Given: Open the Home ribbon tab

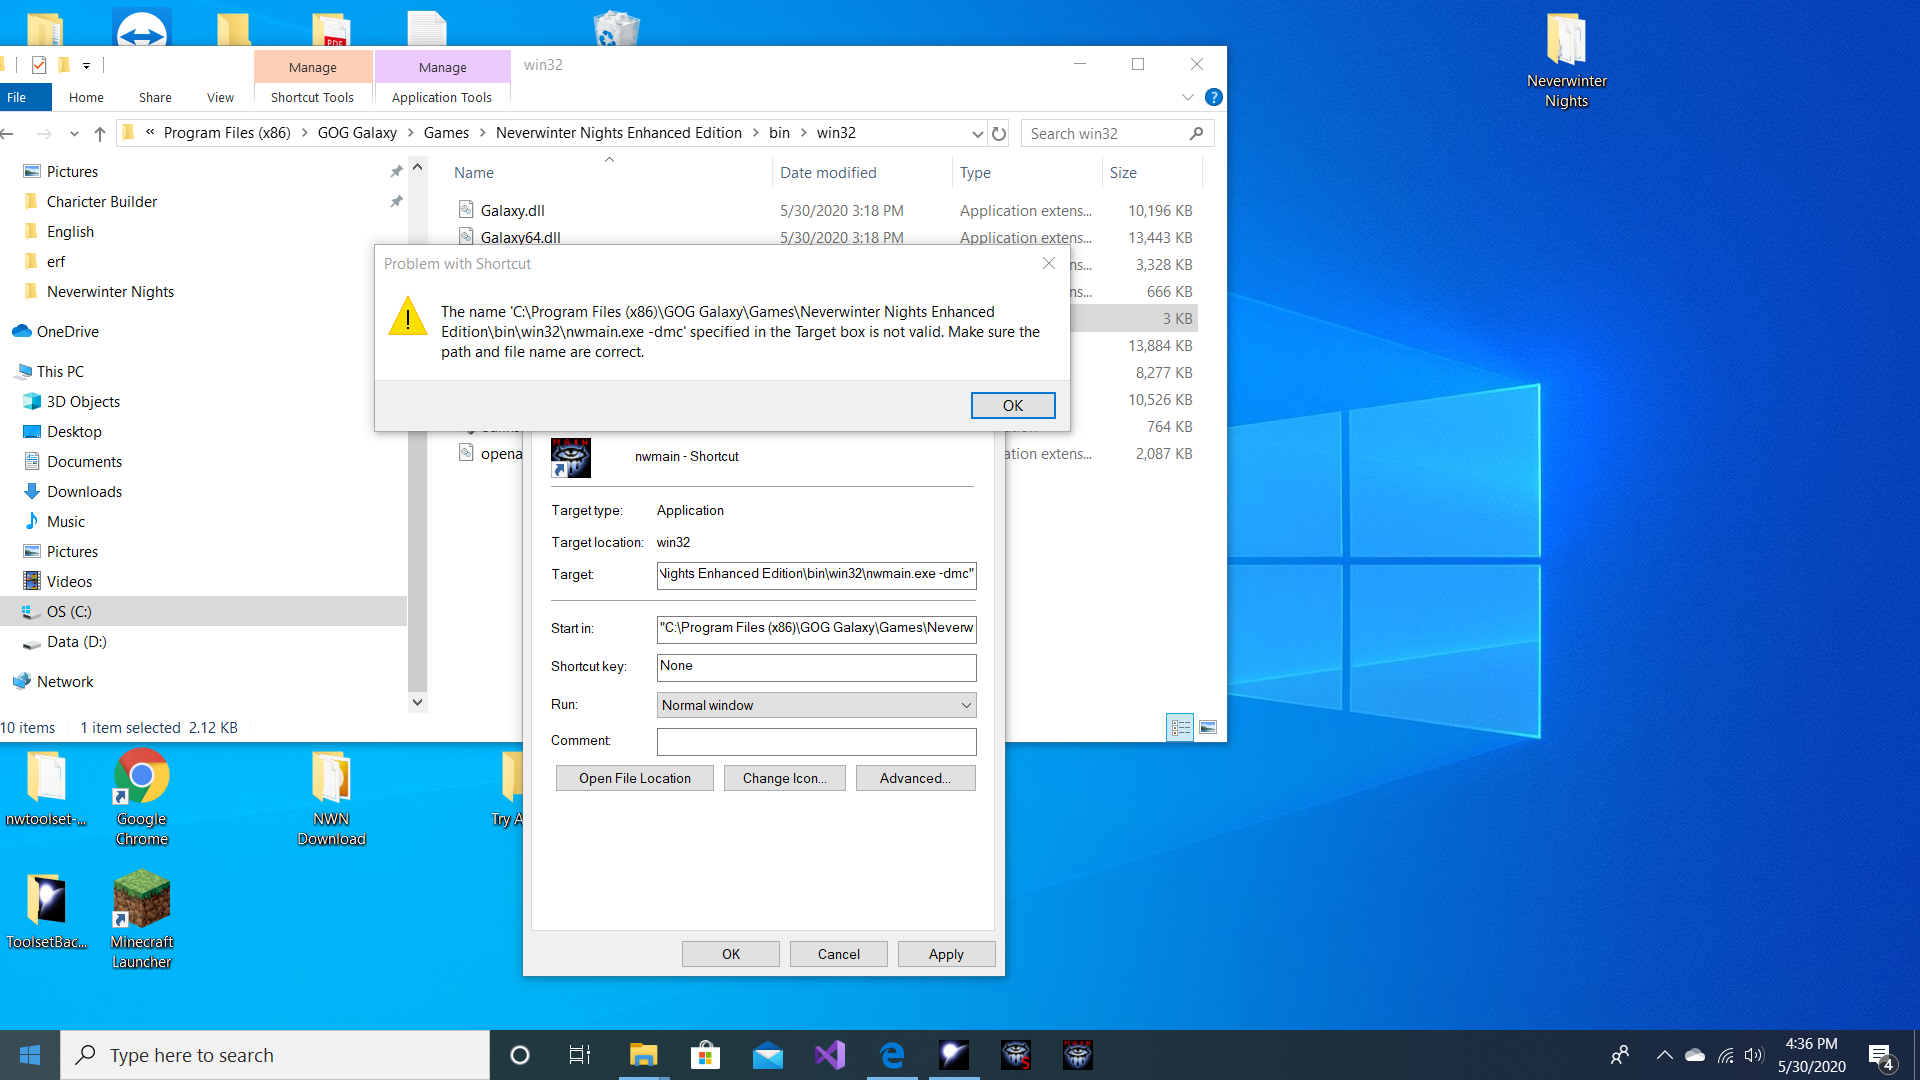Looking at the screenshot, I should coord(86,97).
